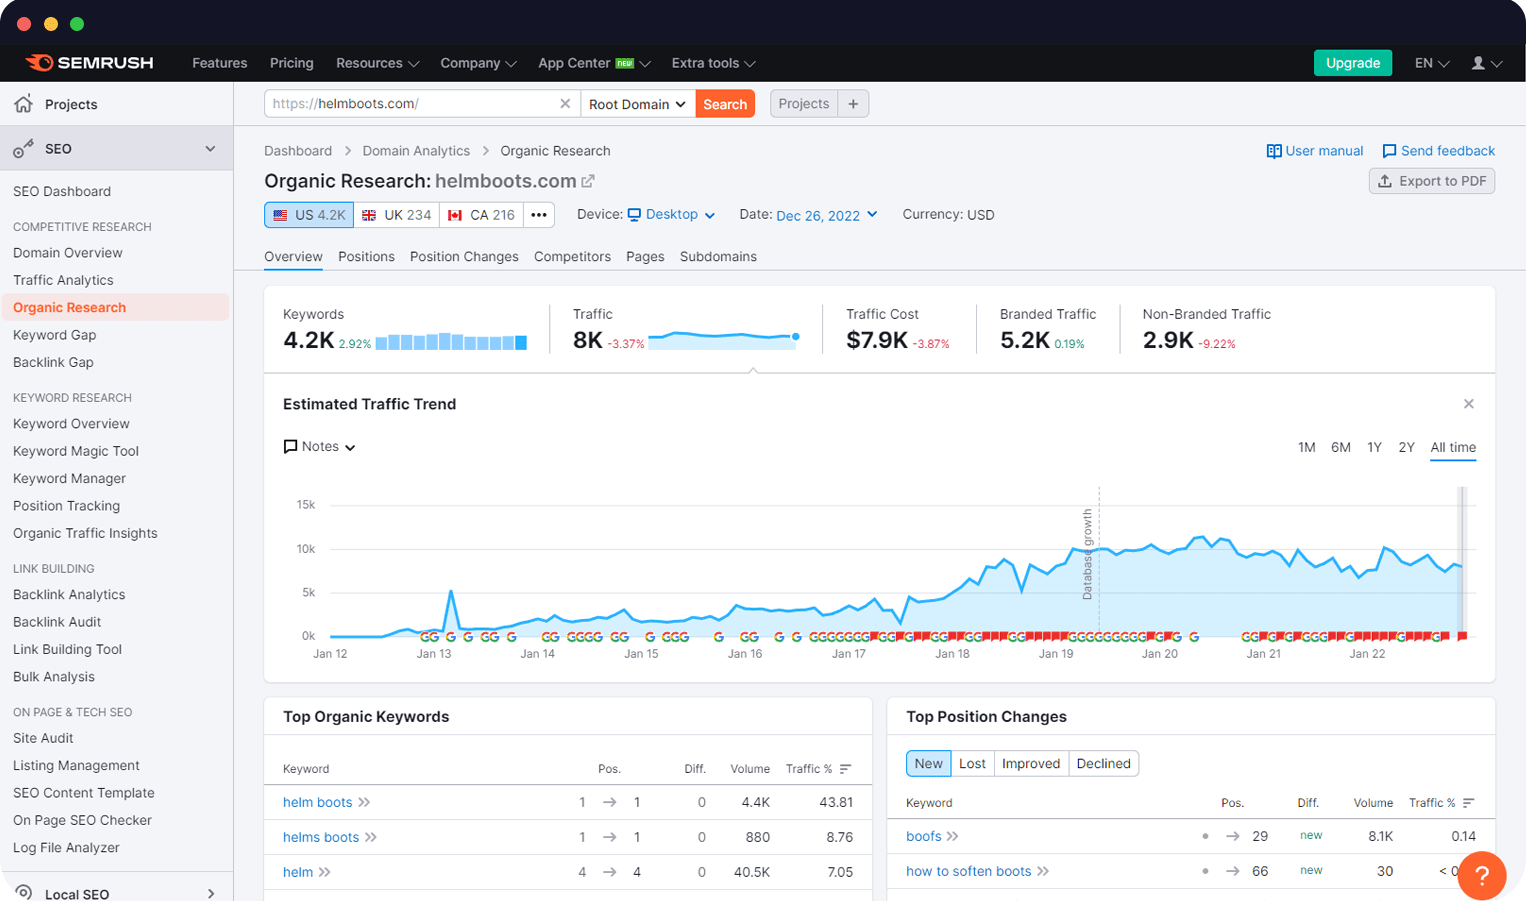Image resolution: width=1526 pixels, height=901 pixels.
Task: Click the Traffic mini trend sparkline
Action: (x=724, y=339)
